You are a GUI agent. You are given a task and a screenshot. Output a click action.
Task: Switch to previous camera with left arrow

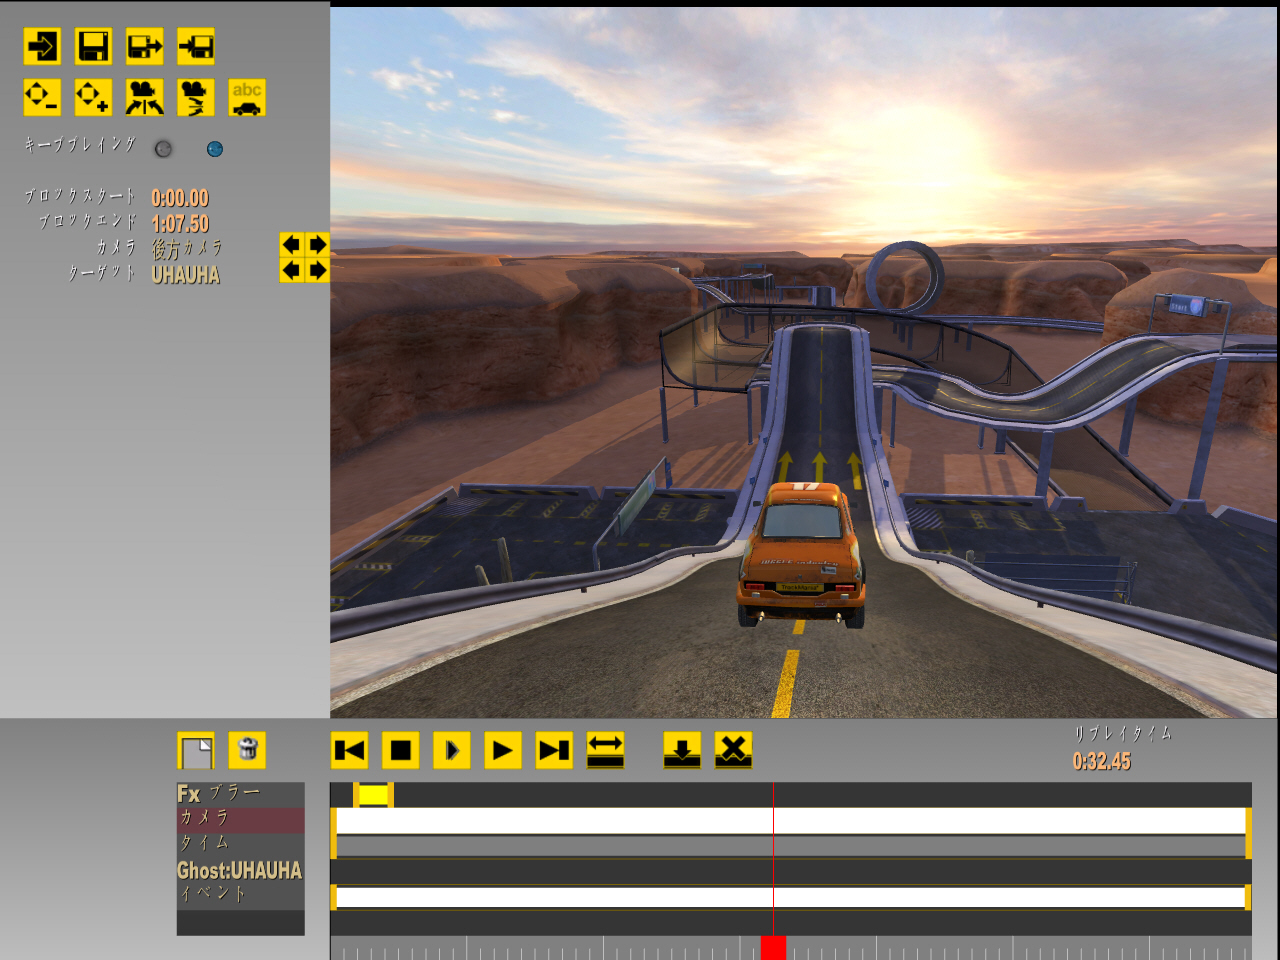(x=291, y=245)
